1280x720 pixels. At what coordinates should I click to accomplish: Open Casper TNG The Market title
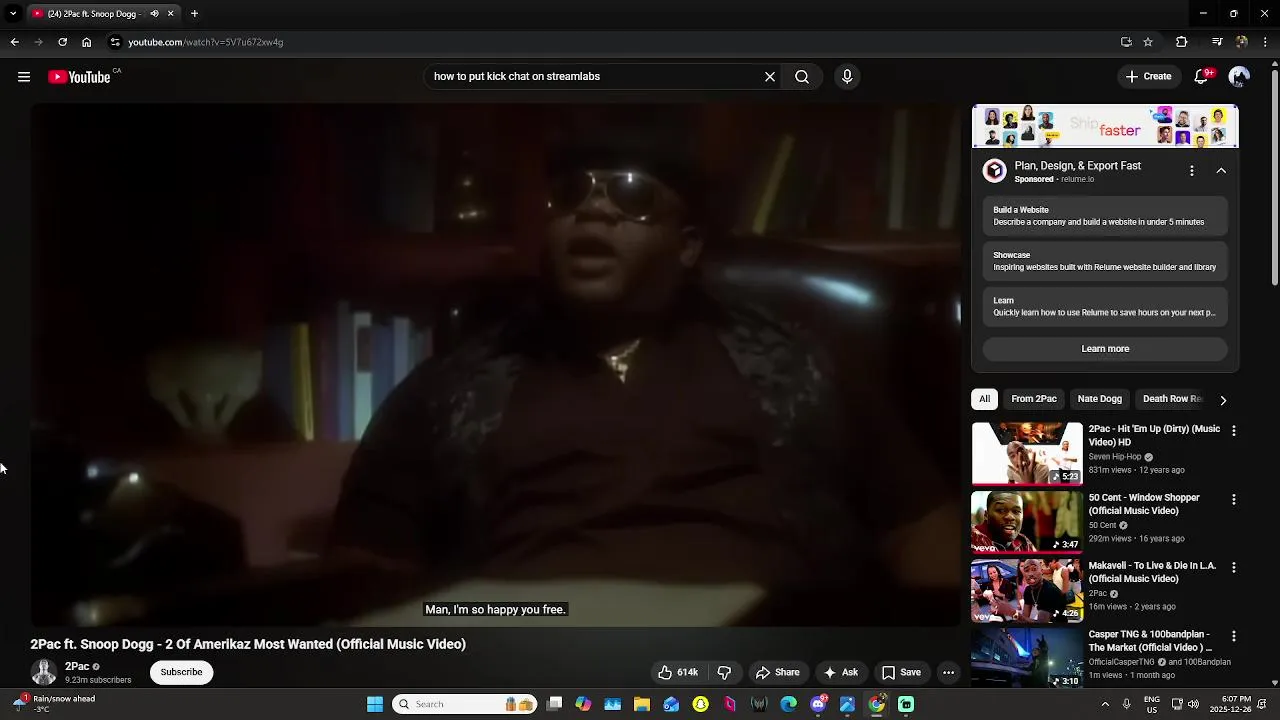click(1150, 641)
